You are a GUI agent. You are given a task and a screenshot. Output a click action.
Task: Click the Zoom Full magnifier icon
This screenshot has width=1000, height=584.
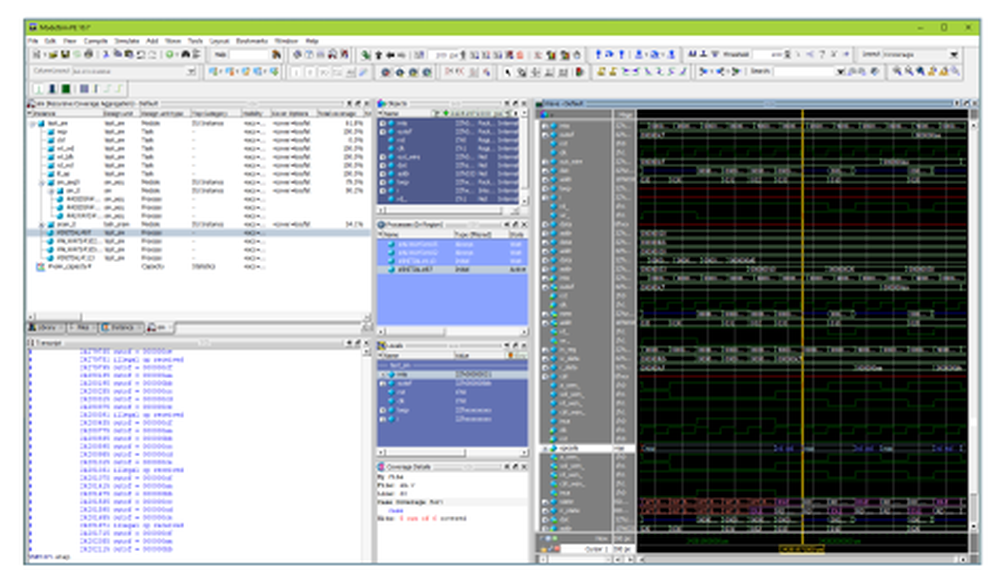tap(920, 71)
